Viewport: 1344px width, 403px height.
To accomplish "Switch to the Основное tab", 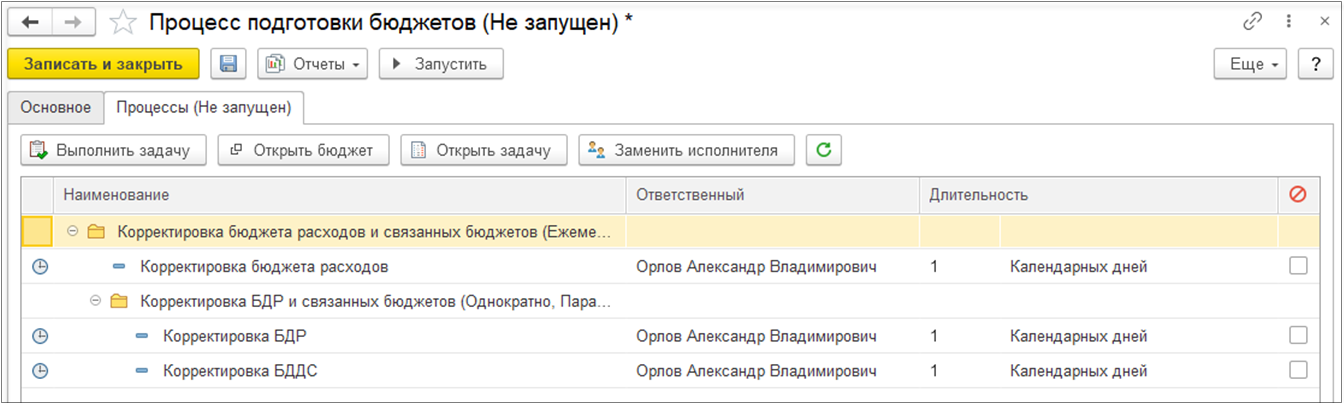I will pyautogui.click(x=56, y=107).
